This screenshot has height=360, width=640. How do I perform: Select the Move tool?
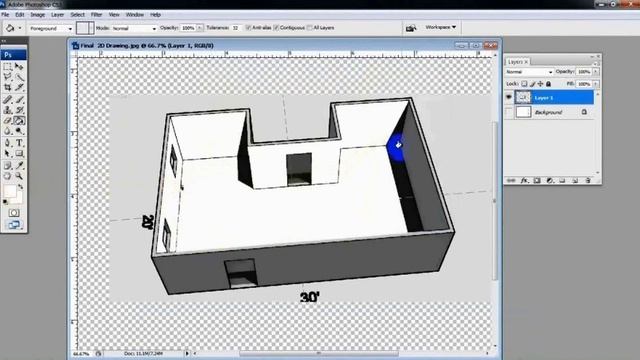19,66
